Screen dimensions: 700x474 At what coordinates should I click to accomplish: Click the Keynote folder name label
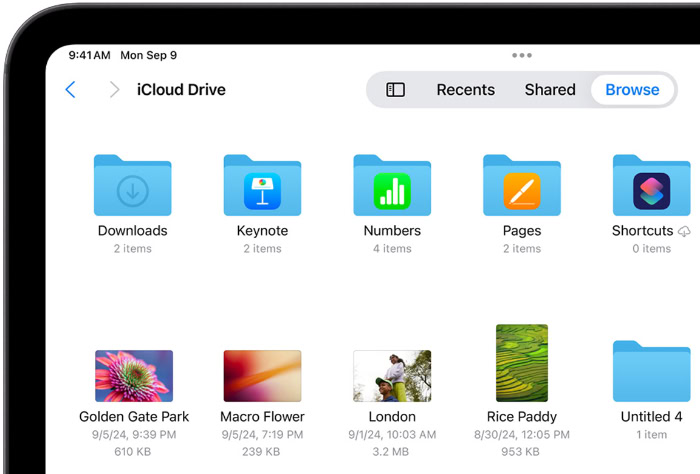coord(262,231)
